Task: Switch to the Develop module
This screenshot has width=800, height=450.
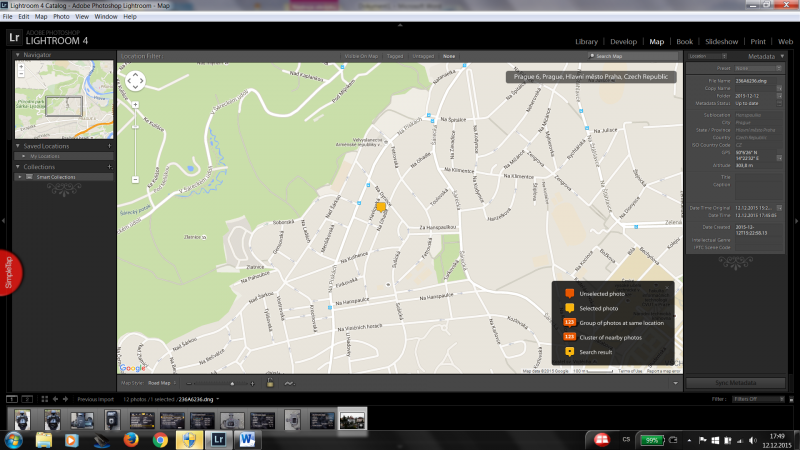Action: 623,42
